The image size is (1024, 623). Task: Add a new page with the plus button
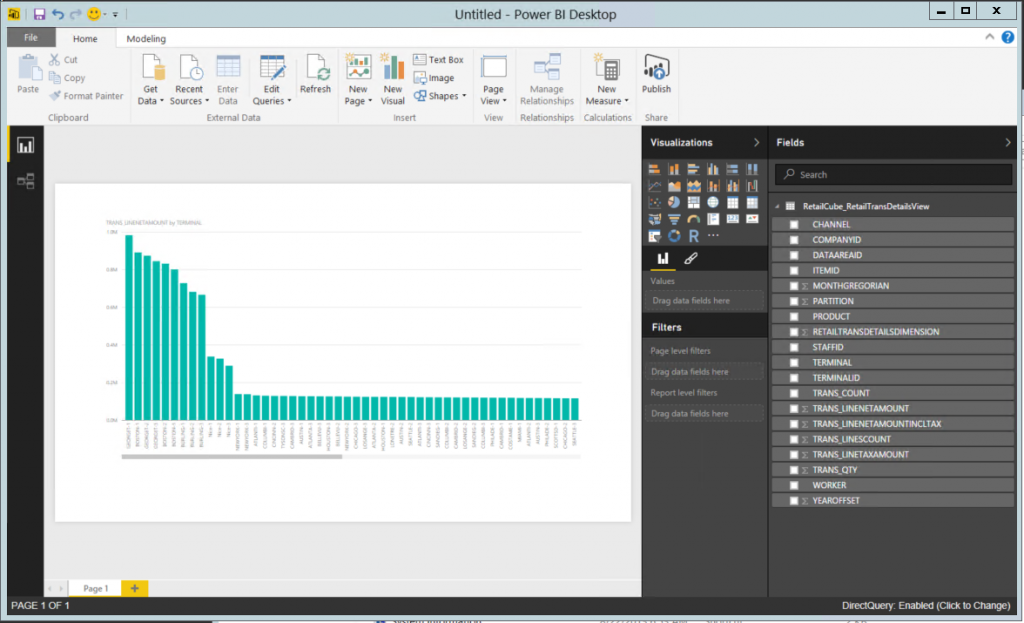coord(136,588)
